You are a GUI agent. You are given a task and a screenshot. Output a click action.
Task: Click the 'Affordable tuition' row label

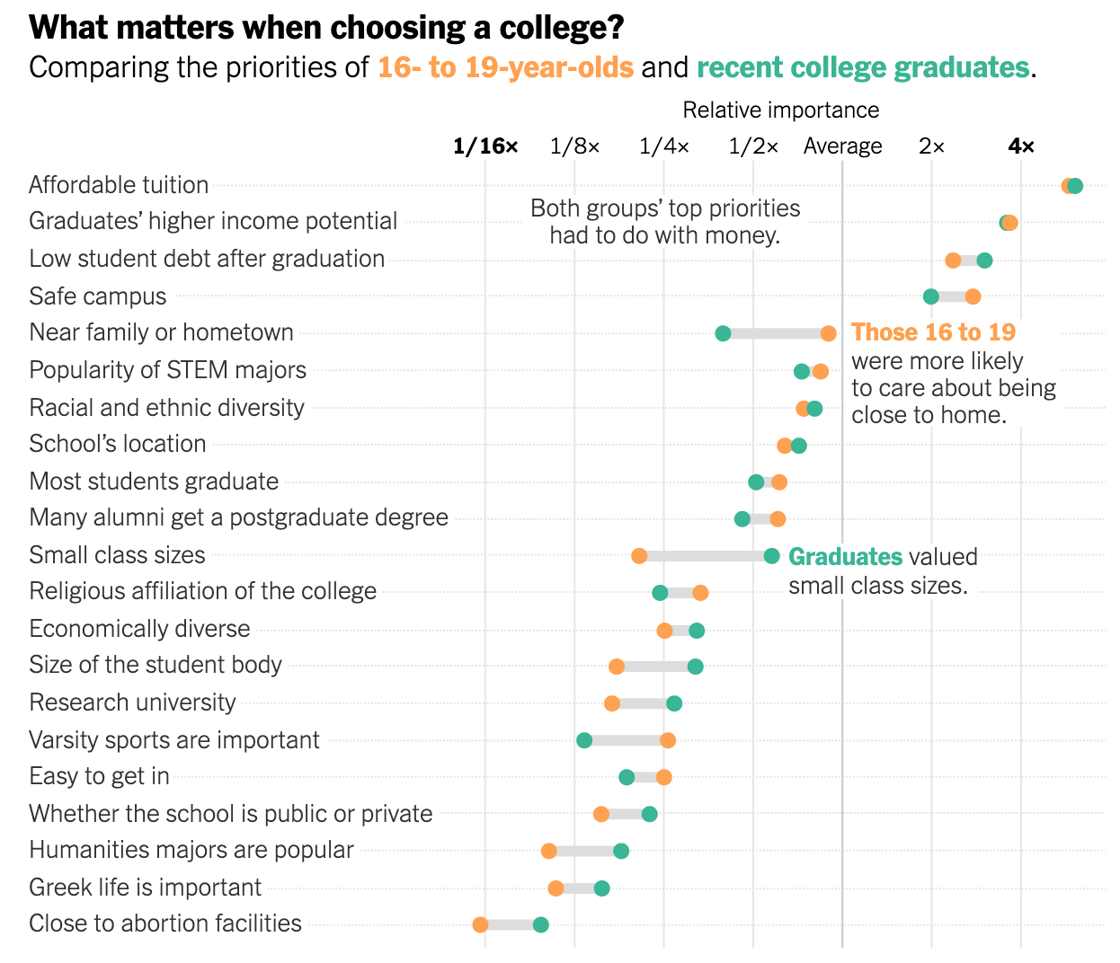coord(119,185)
